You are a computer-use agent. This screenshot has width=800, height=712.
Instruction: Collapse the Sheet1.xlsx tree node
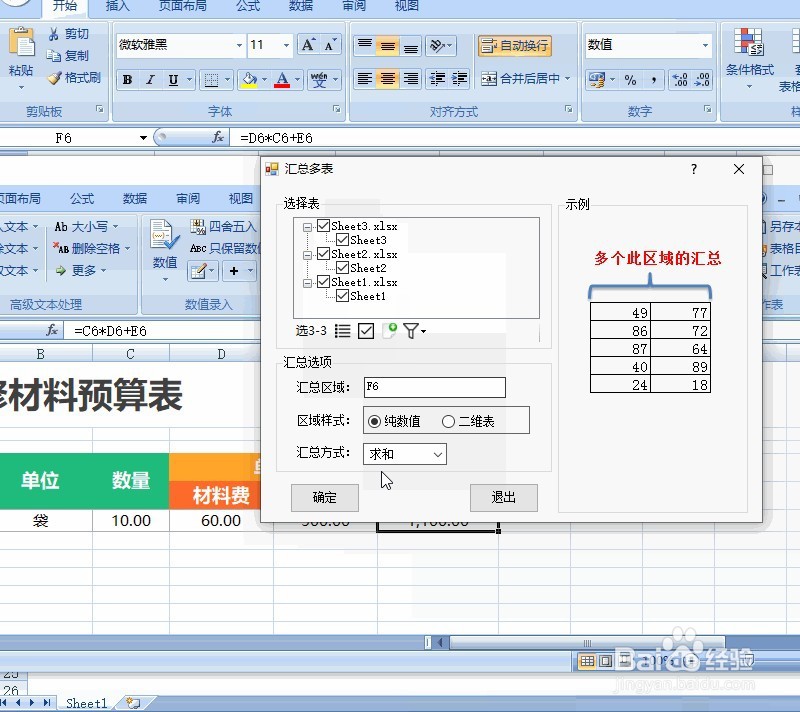coord(307,283)
